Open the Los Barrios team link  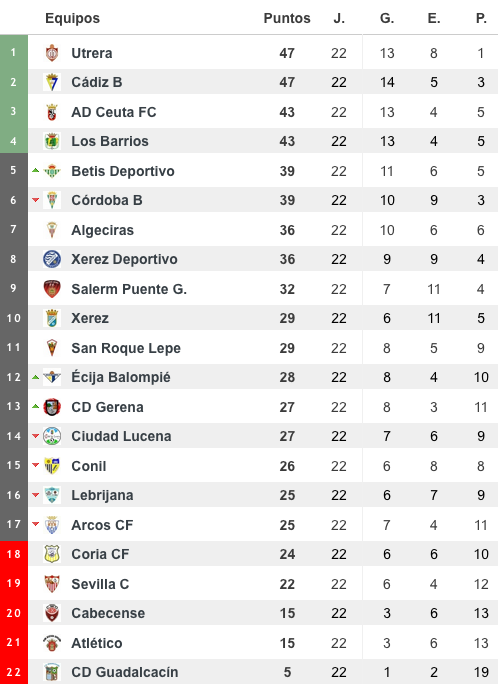point(110,141)
